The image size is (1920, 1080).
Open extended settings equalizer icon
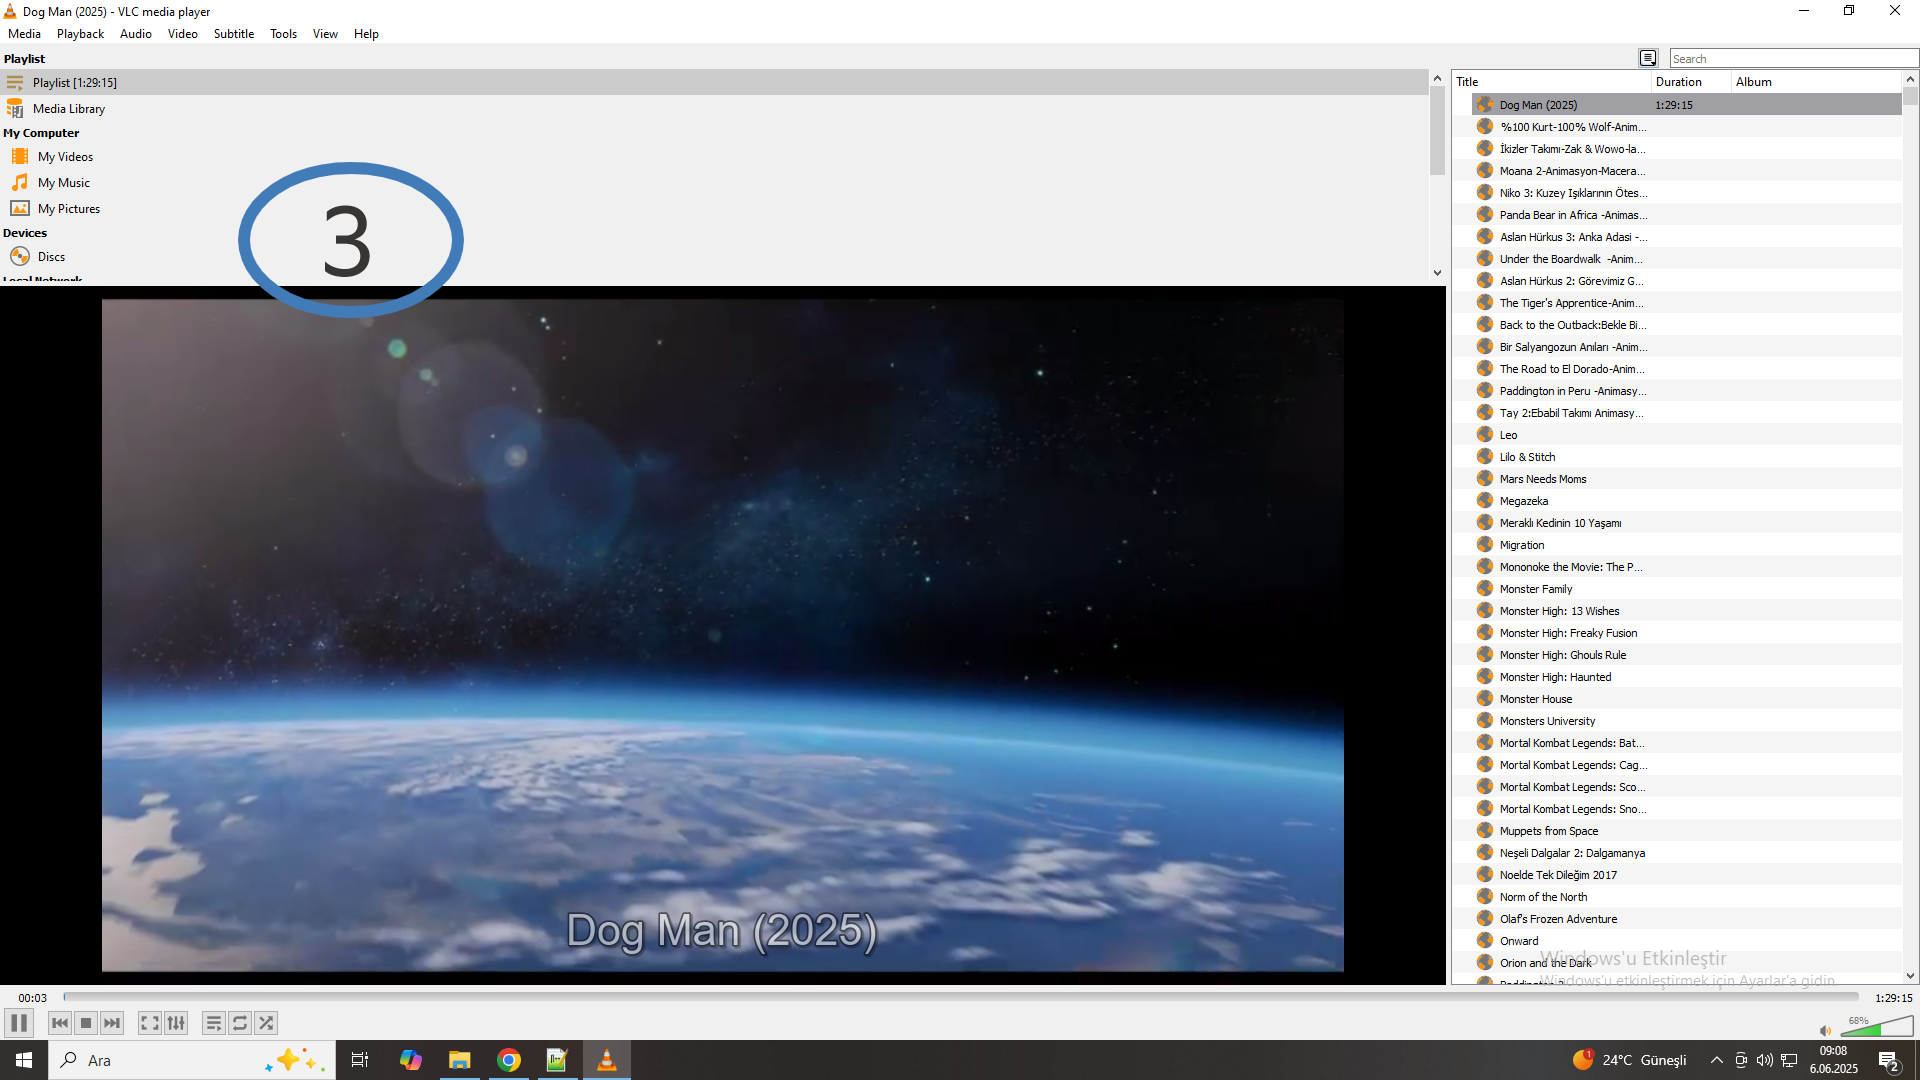click(176, 1023)
